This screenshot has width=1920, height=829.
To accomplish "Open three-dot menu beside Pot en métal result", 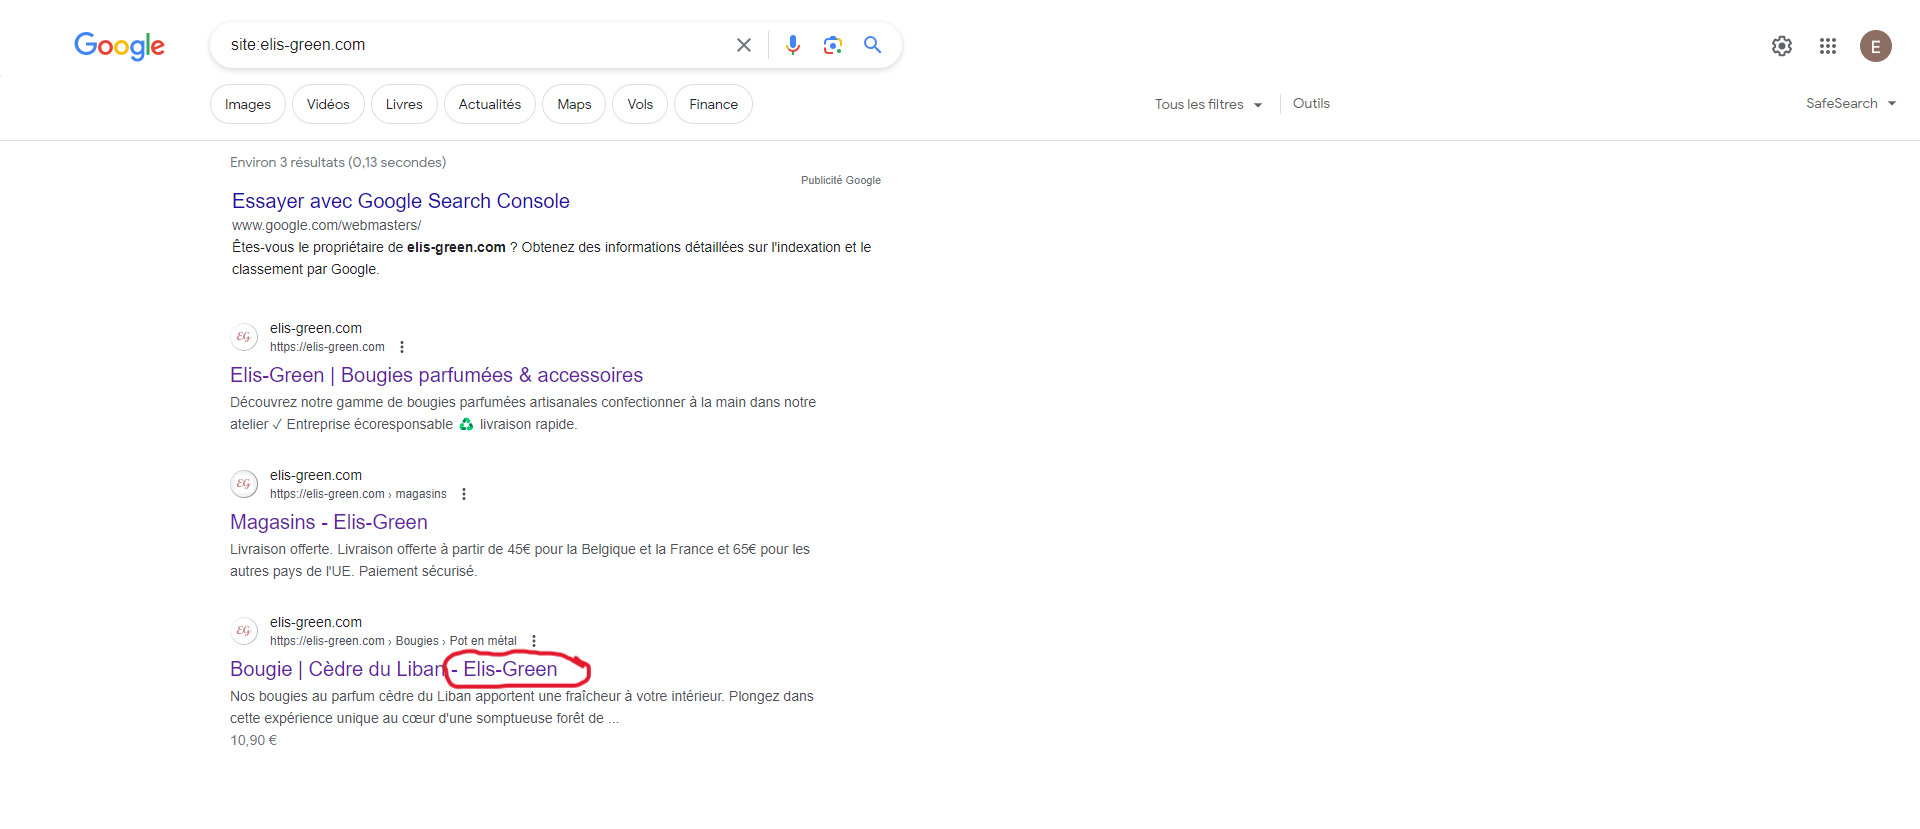I will click(534, 641).
